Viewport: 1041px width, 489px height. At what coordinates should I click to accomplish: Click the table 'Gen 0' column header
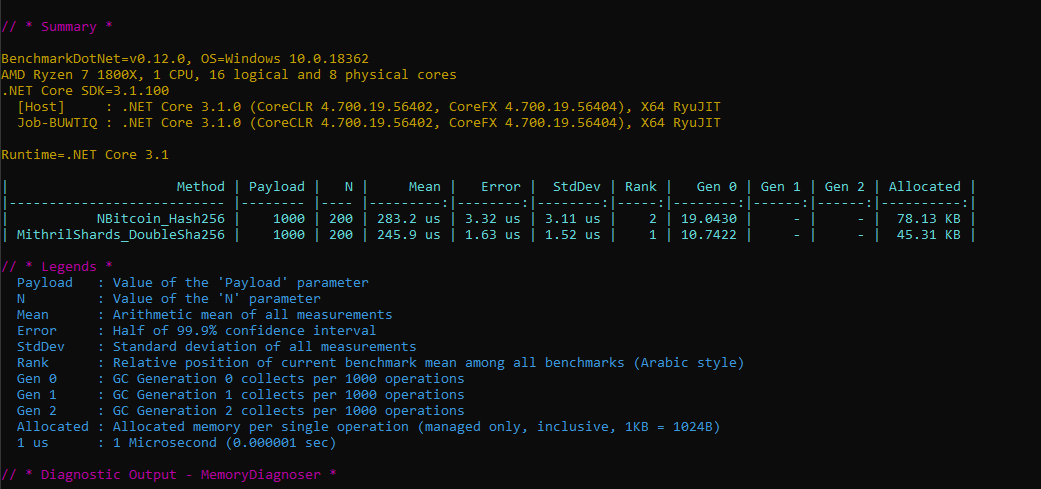tap(716, 186)
